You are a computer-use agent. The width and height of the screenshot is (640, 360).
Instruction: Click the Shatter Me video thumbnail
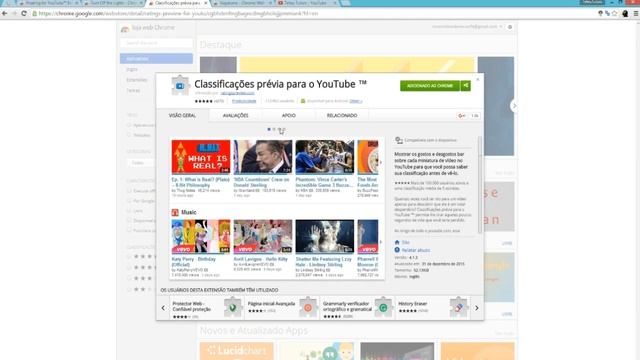pyautogui.click(x=325, y=236)
